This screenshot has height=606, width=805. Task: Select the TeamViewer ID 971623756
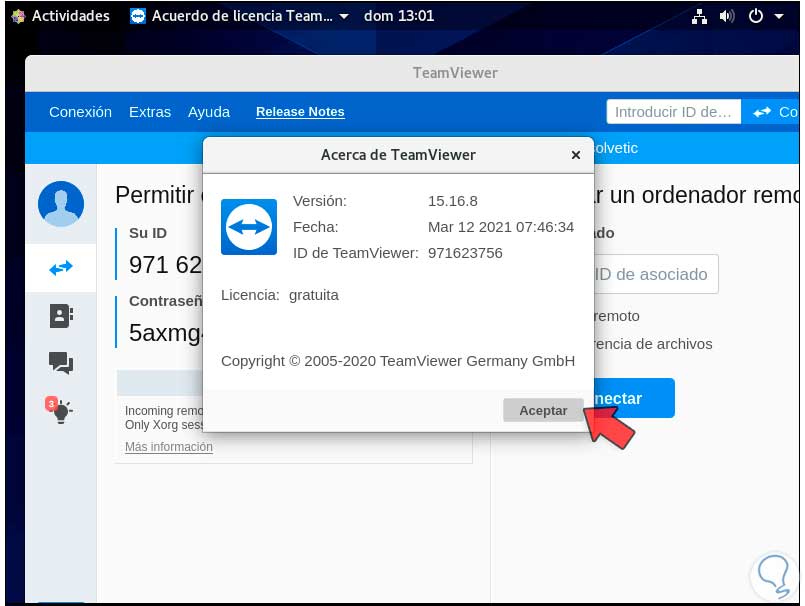465,253
